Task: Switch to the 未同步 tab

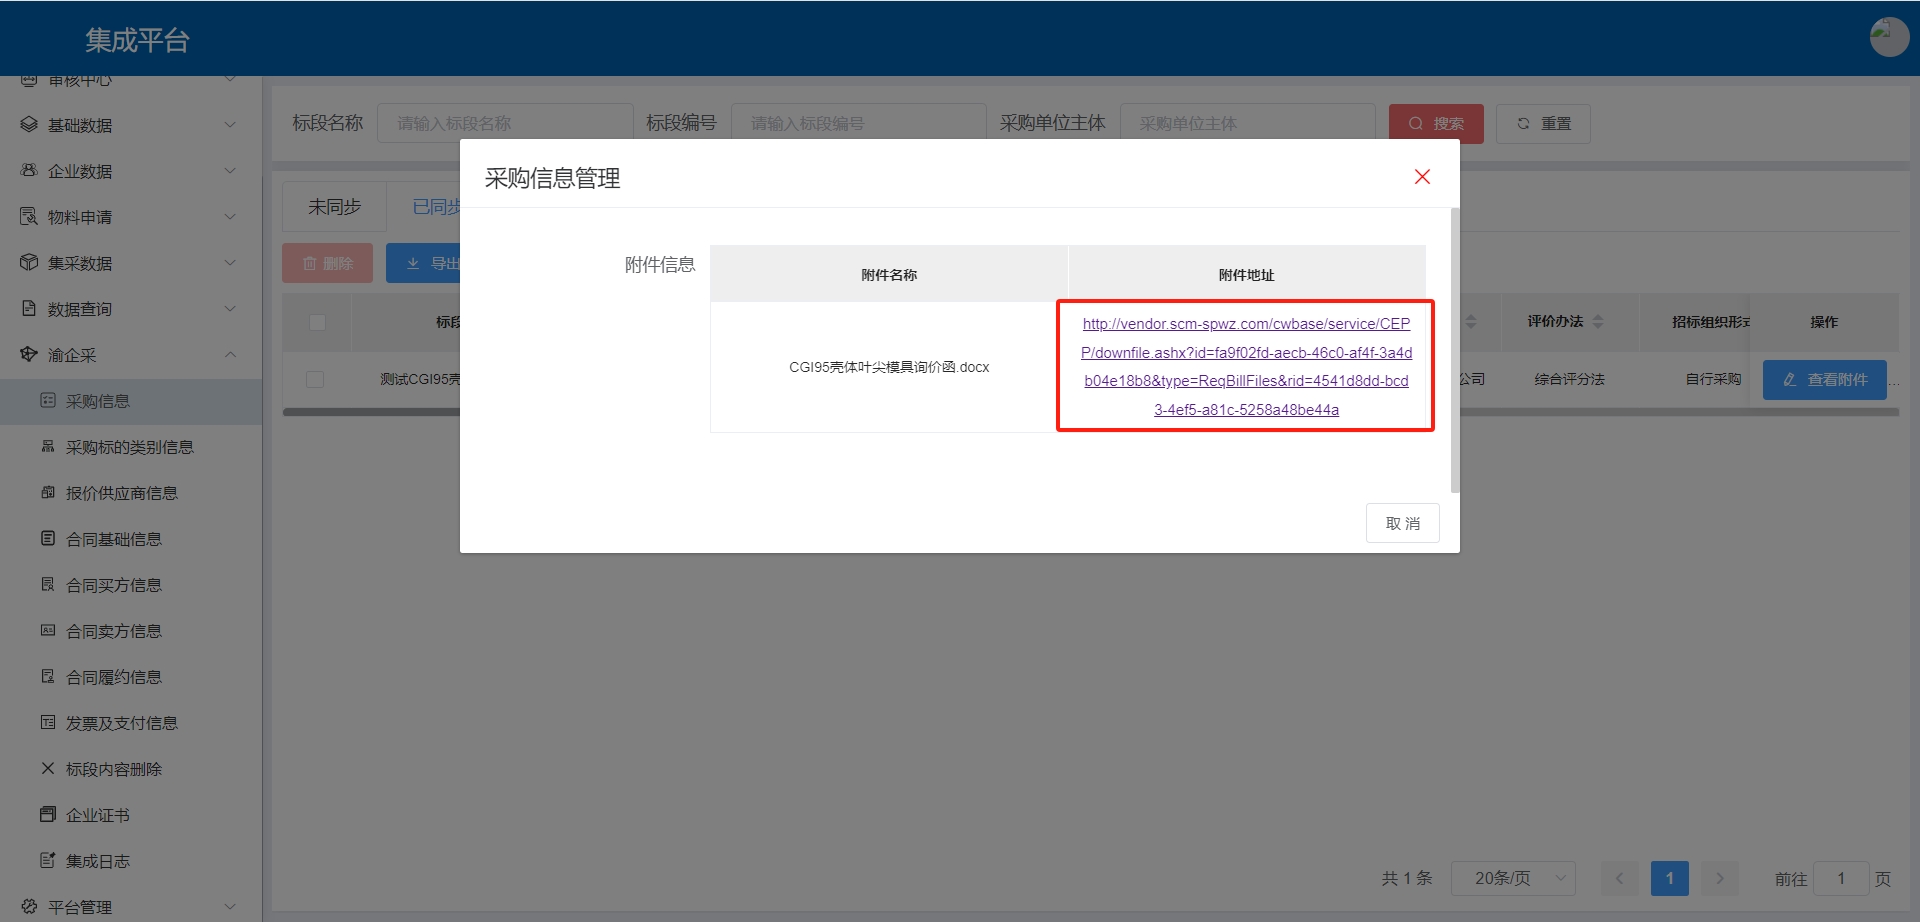Action: coord(334,207)
